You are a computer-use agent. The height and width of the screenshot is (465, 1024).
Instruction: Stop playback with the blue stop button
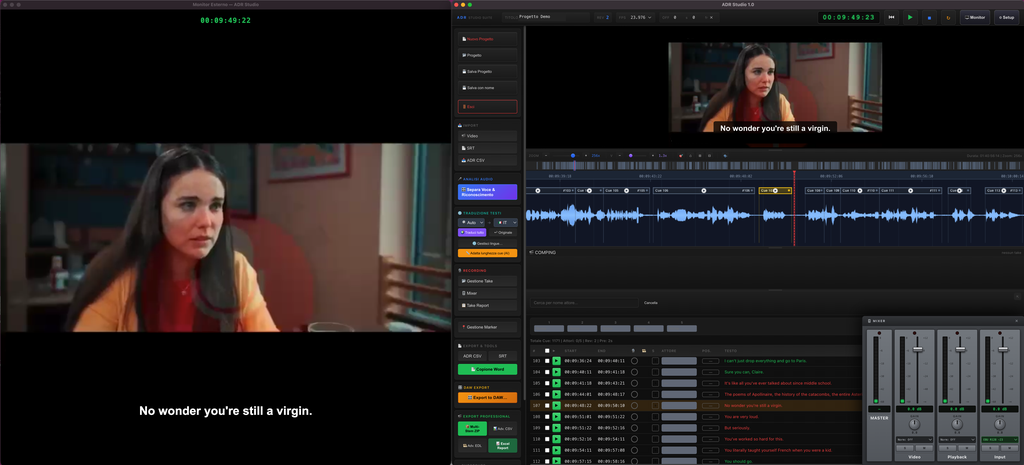[929, 18]
